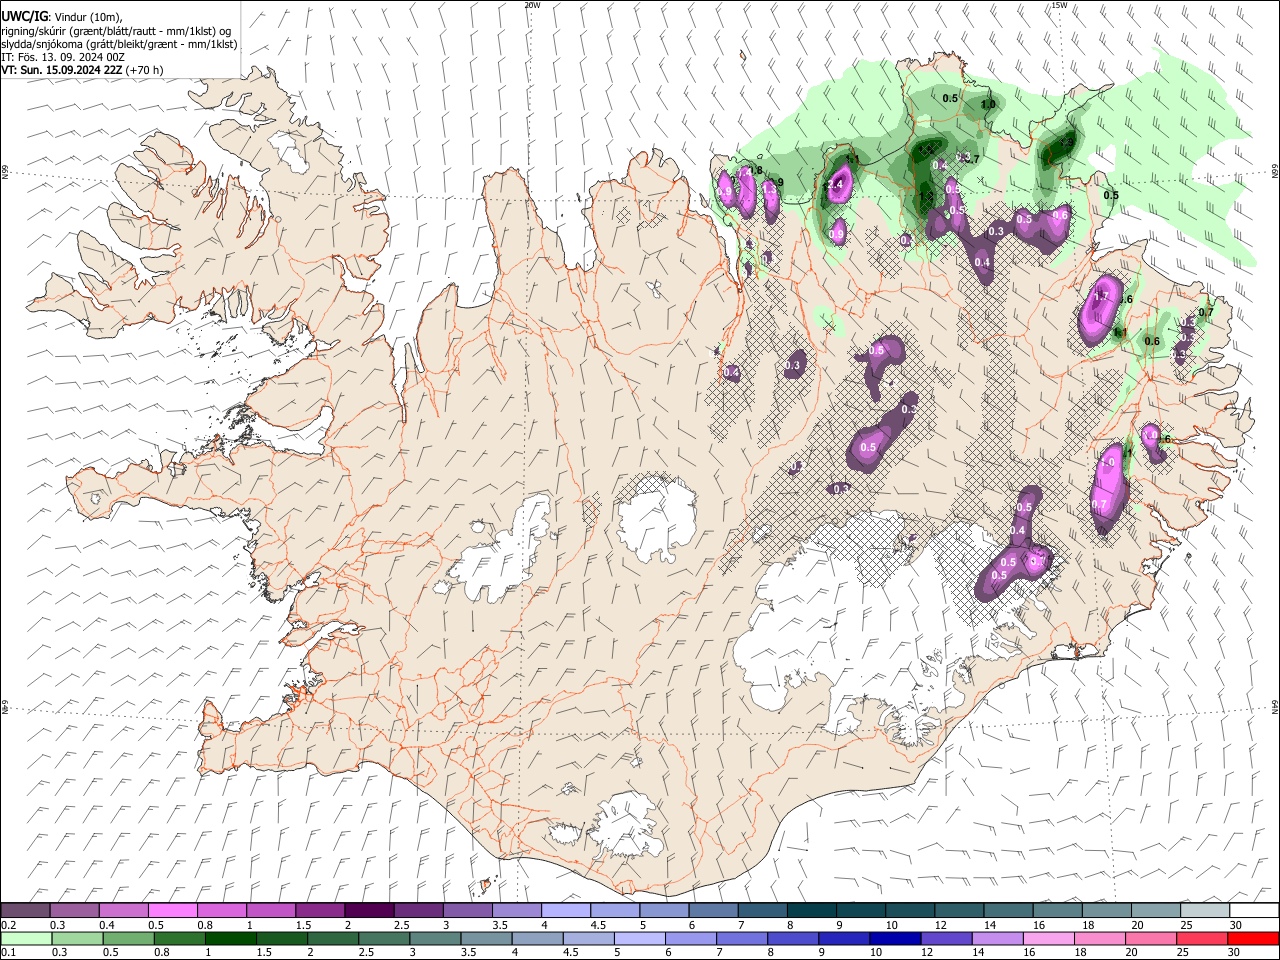Click the '1.7' value in the eastern pink cell

[1102, 296]
